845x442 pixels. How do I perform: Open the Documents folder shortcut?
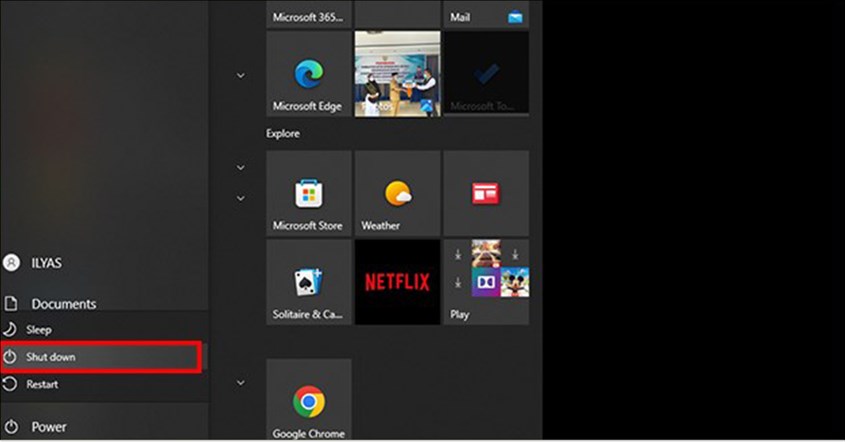[x=104, y=303]
